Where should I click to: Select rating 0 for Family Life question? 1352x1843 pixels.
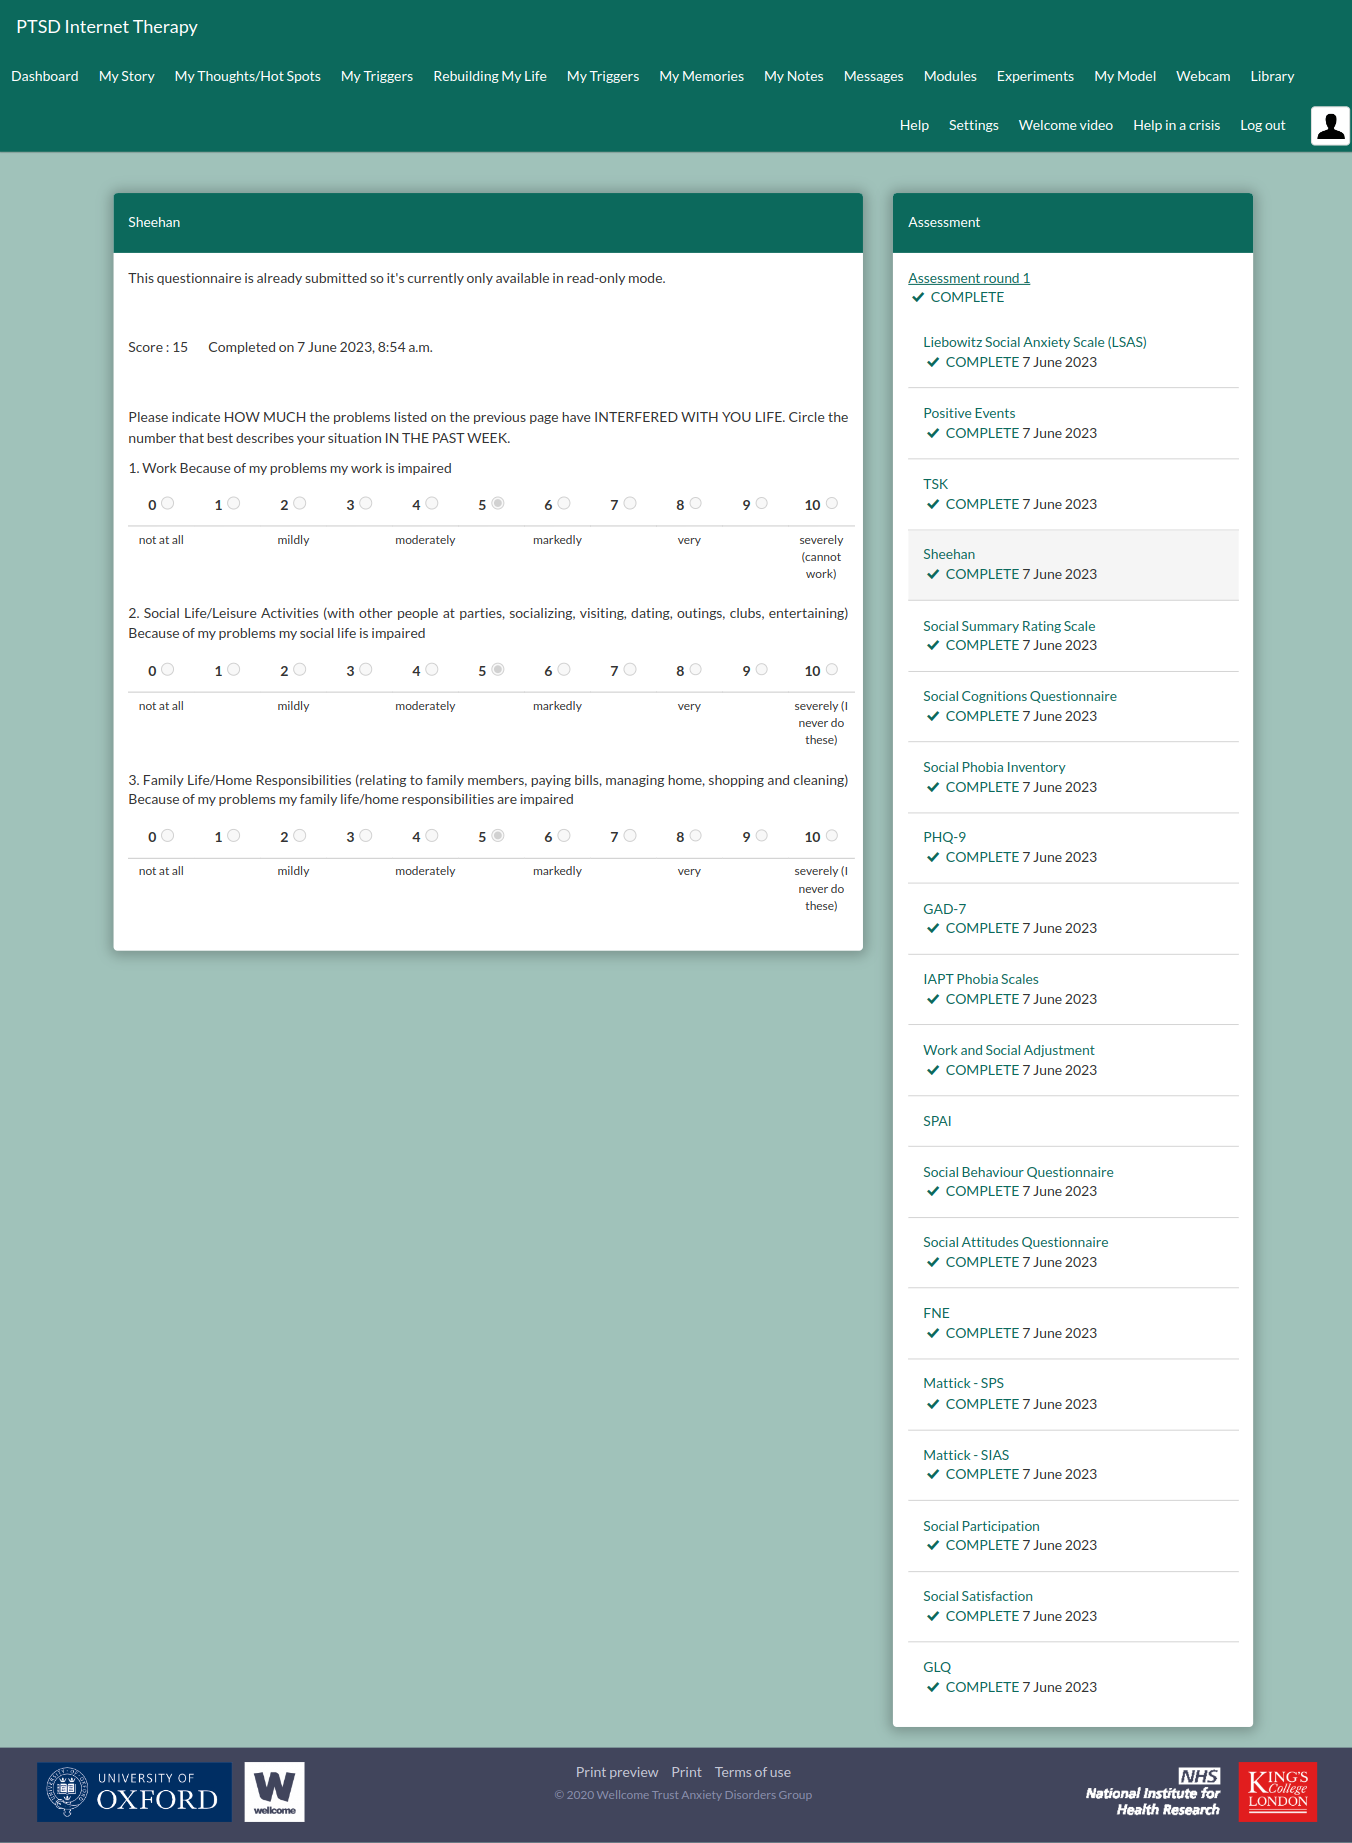point(167,836)
